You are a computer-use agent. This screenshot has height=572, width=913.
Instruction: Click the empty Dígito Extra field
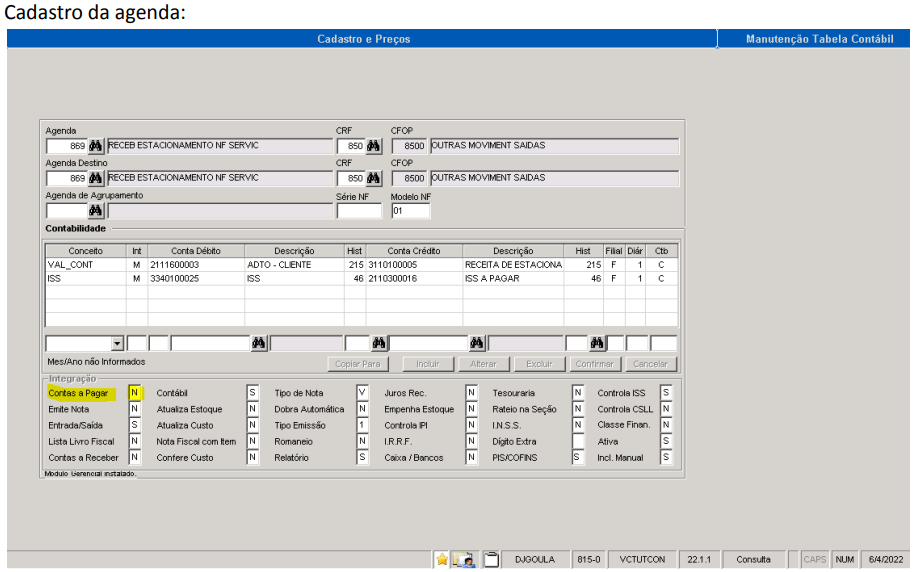point(578,441)
